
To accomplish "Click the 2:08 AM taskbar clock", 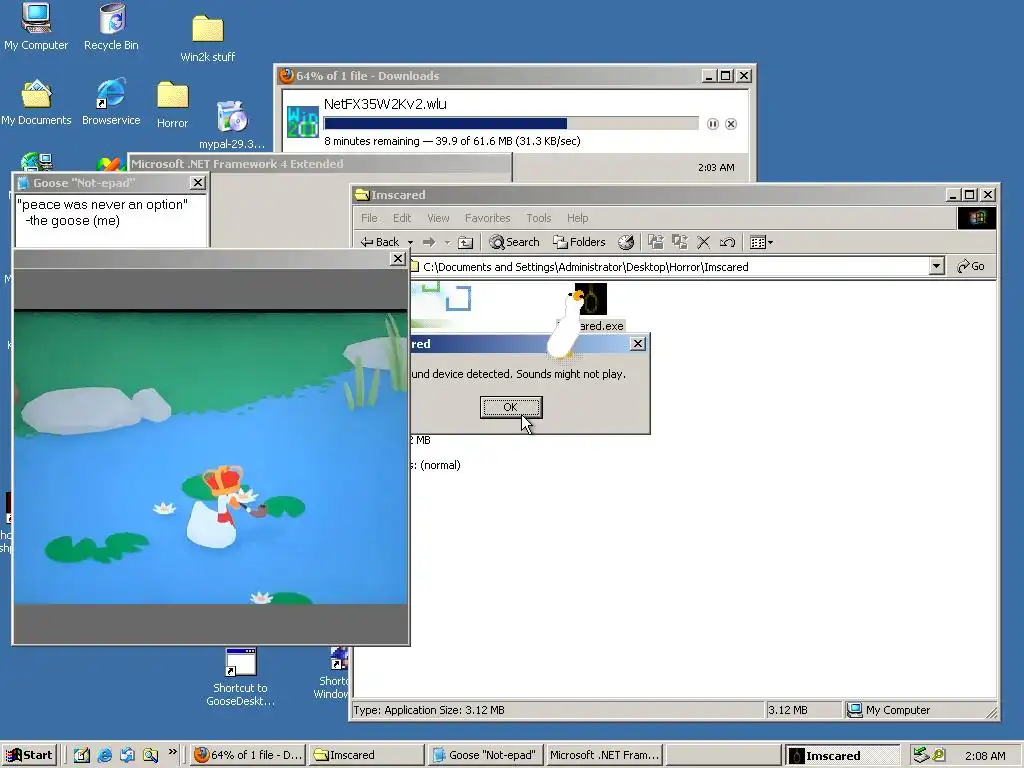I will 985,756.
